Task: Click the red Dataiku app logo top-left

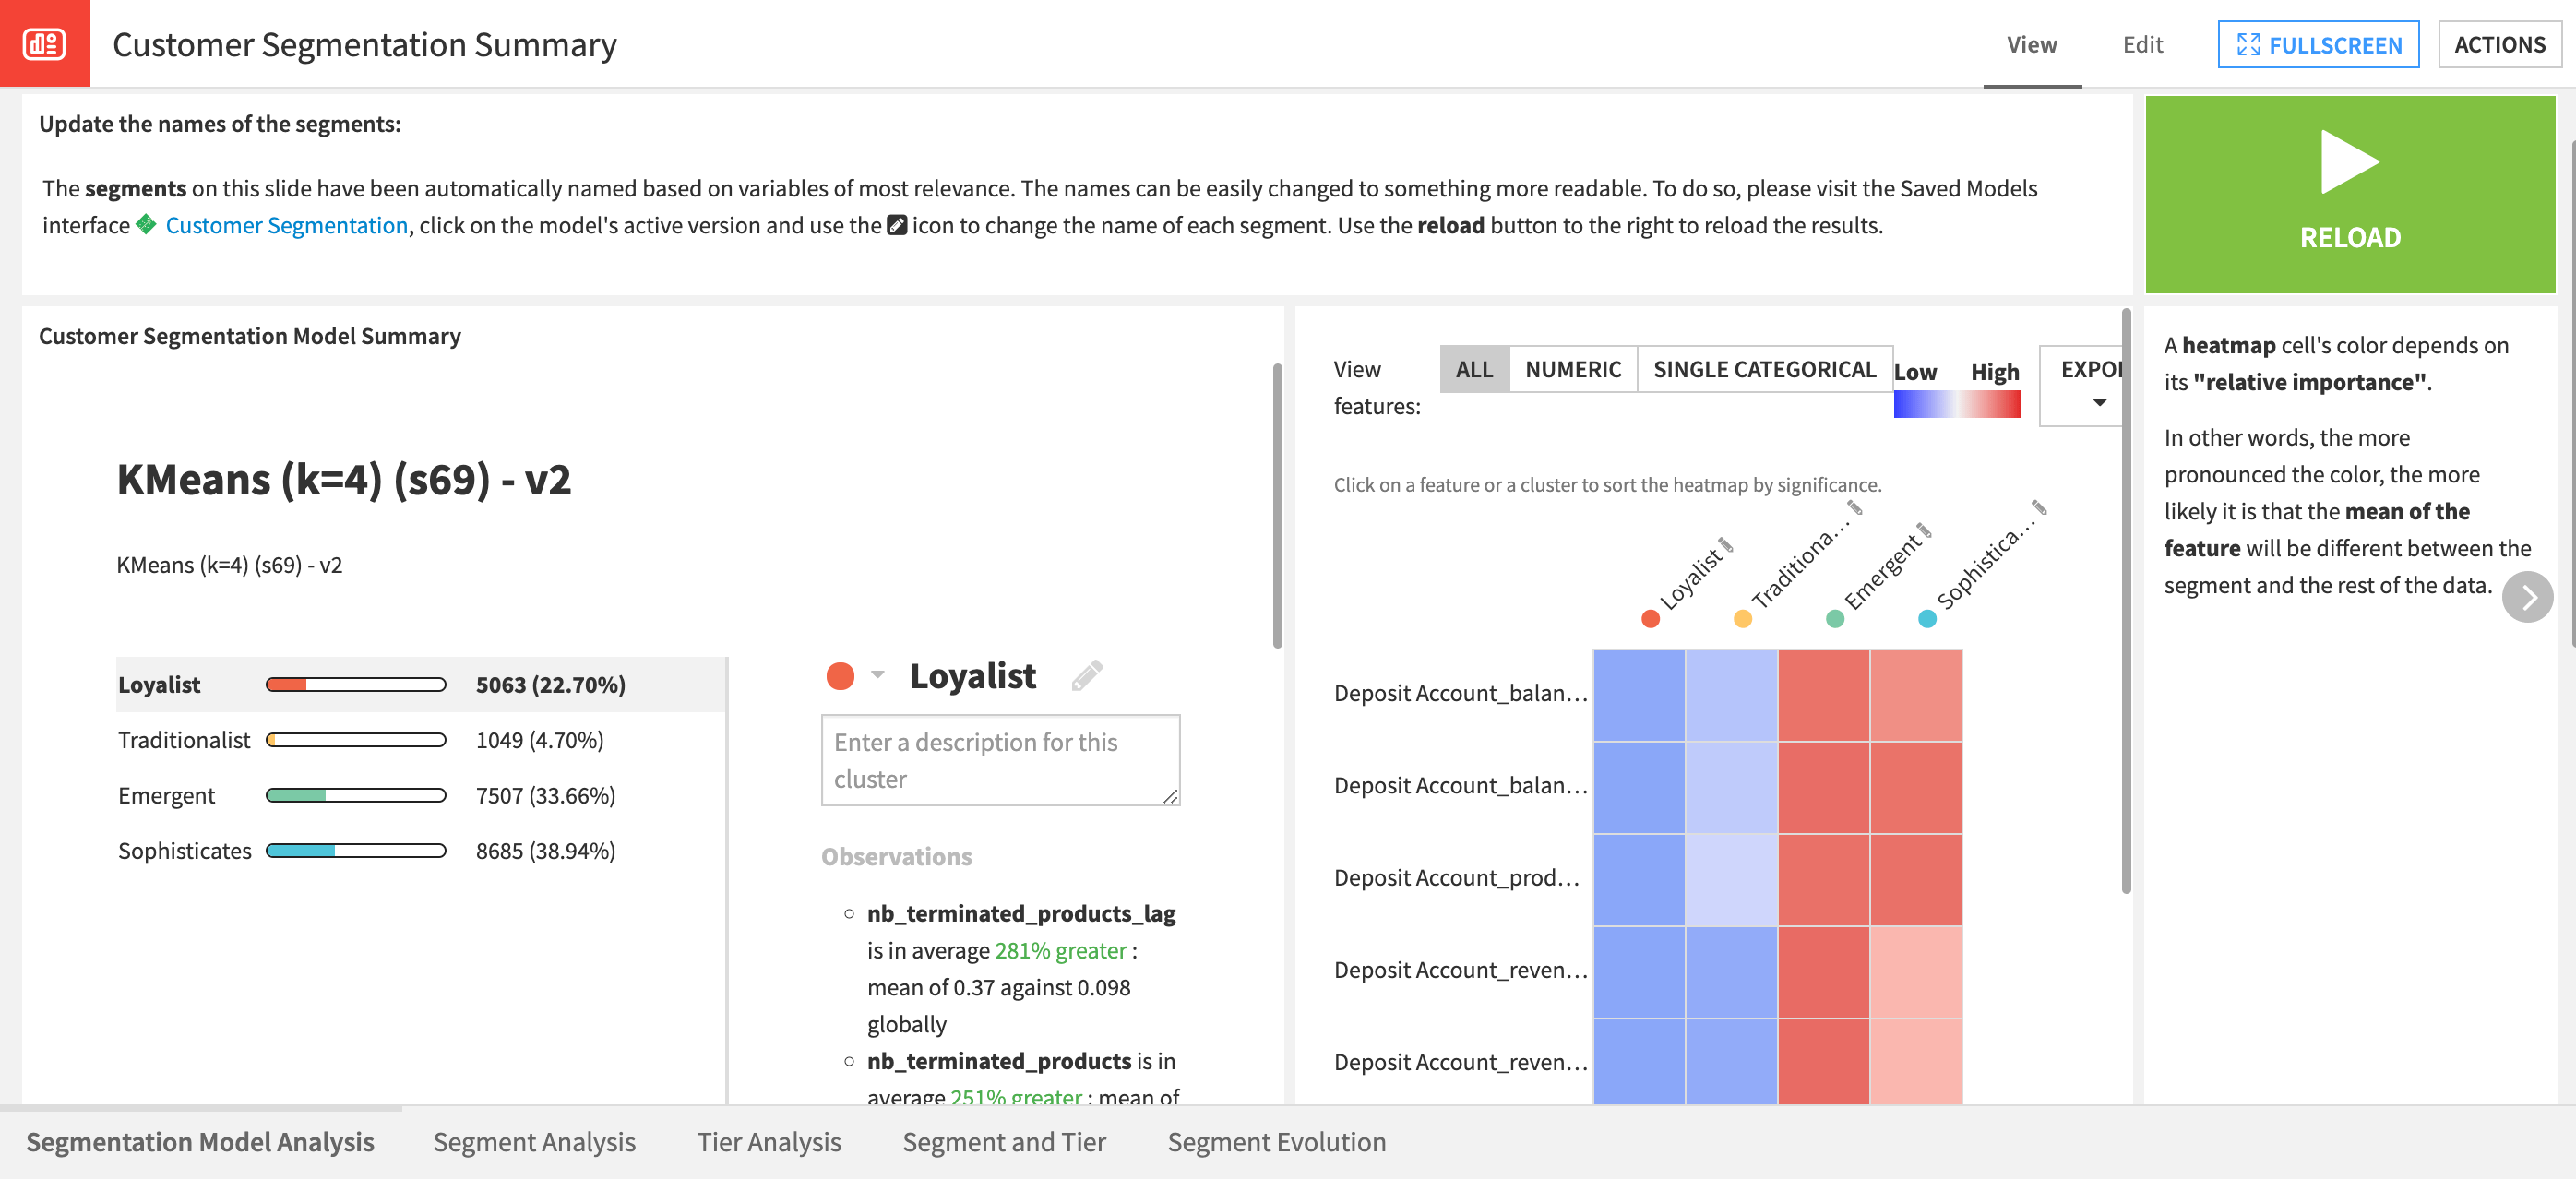Action: 45,44
